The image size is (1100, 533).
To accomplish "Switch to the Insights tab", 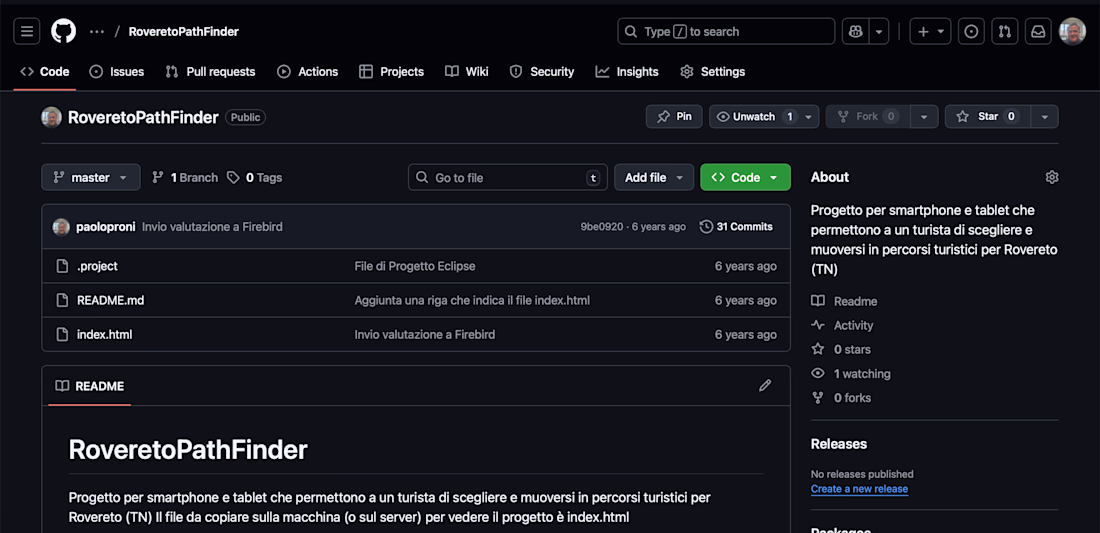I will pos(627,72).
